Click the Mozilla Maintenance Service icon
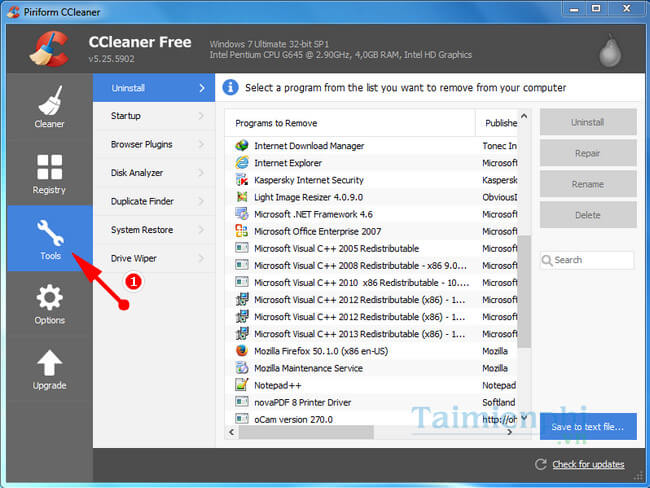 pyautogui.click(x=242, y=368)
